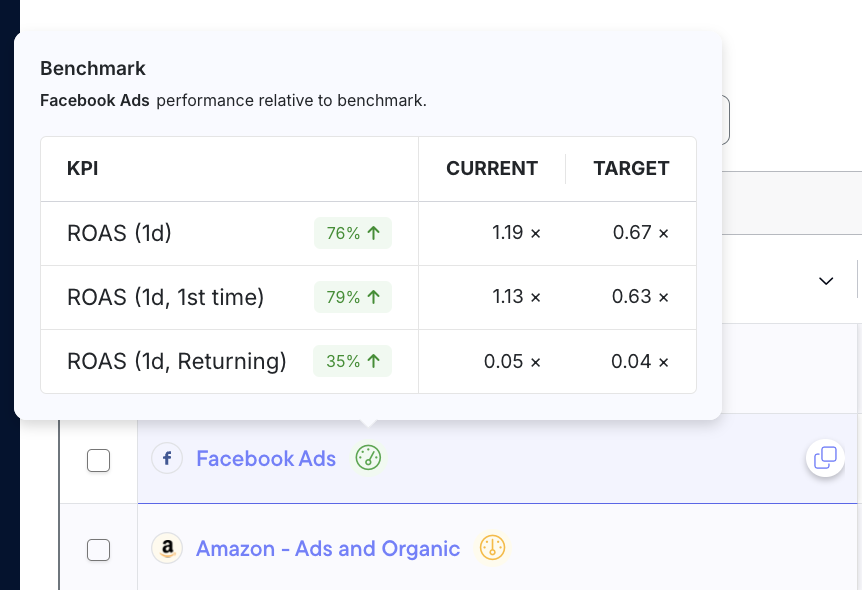Check the Facebook Ads row checkbox
Image resolution: width=862 pixels, height=590 pixels.
[x=98, y=460]
